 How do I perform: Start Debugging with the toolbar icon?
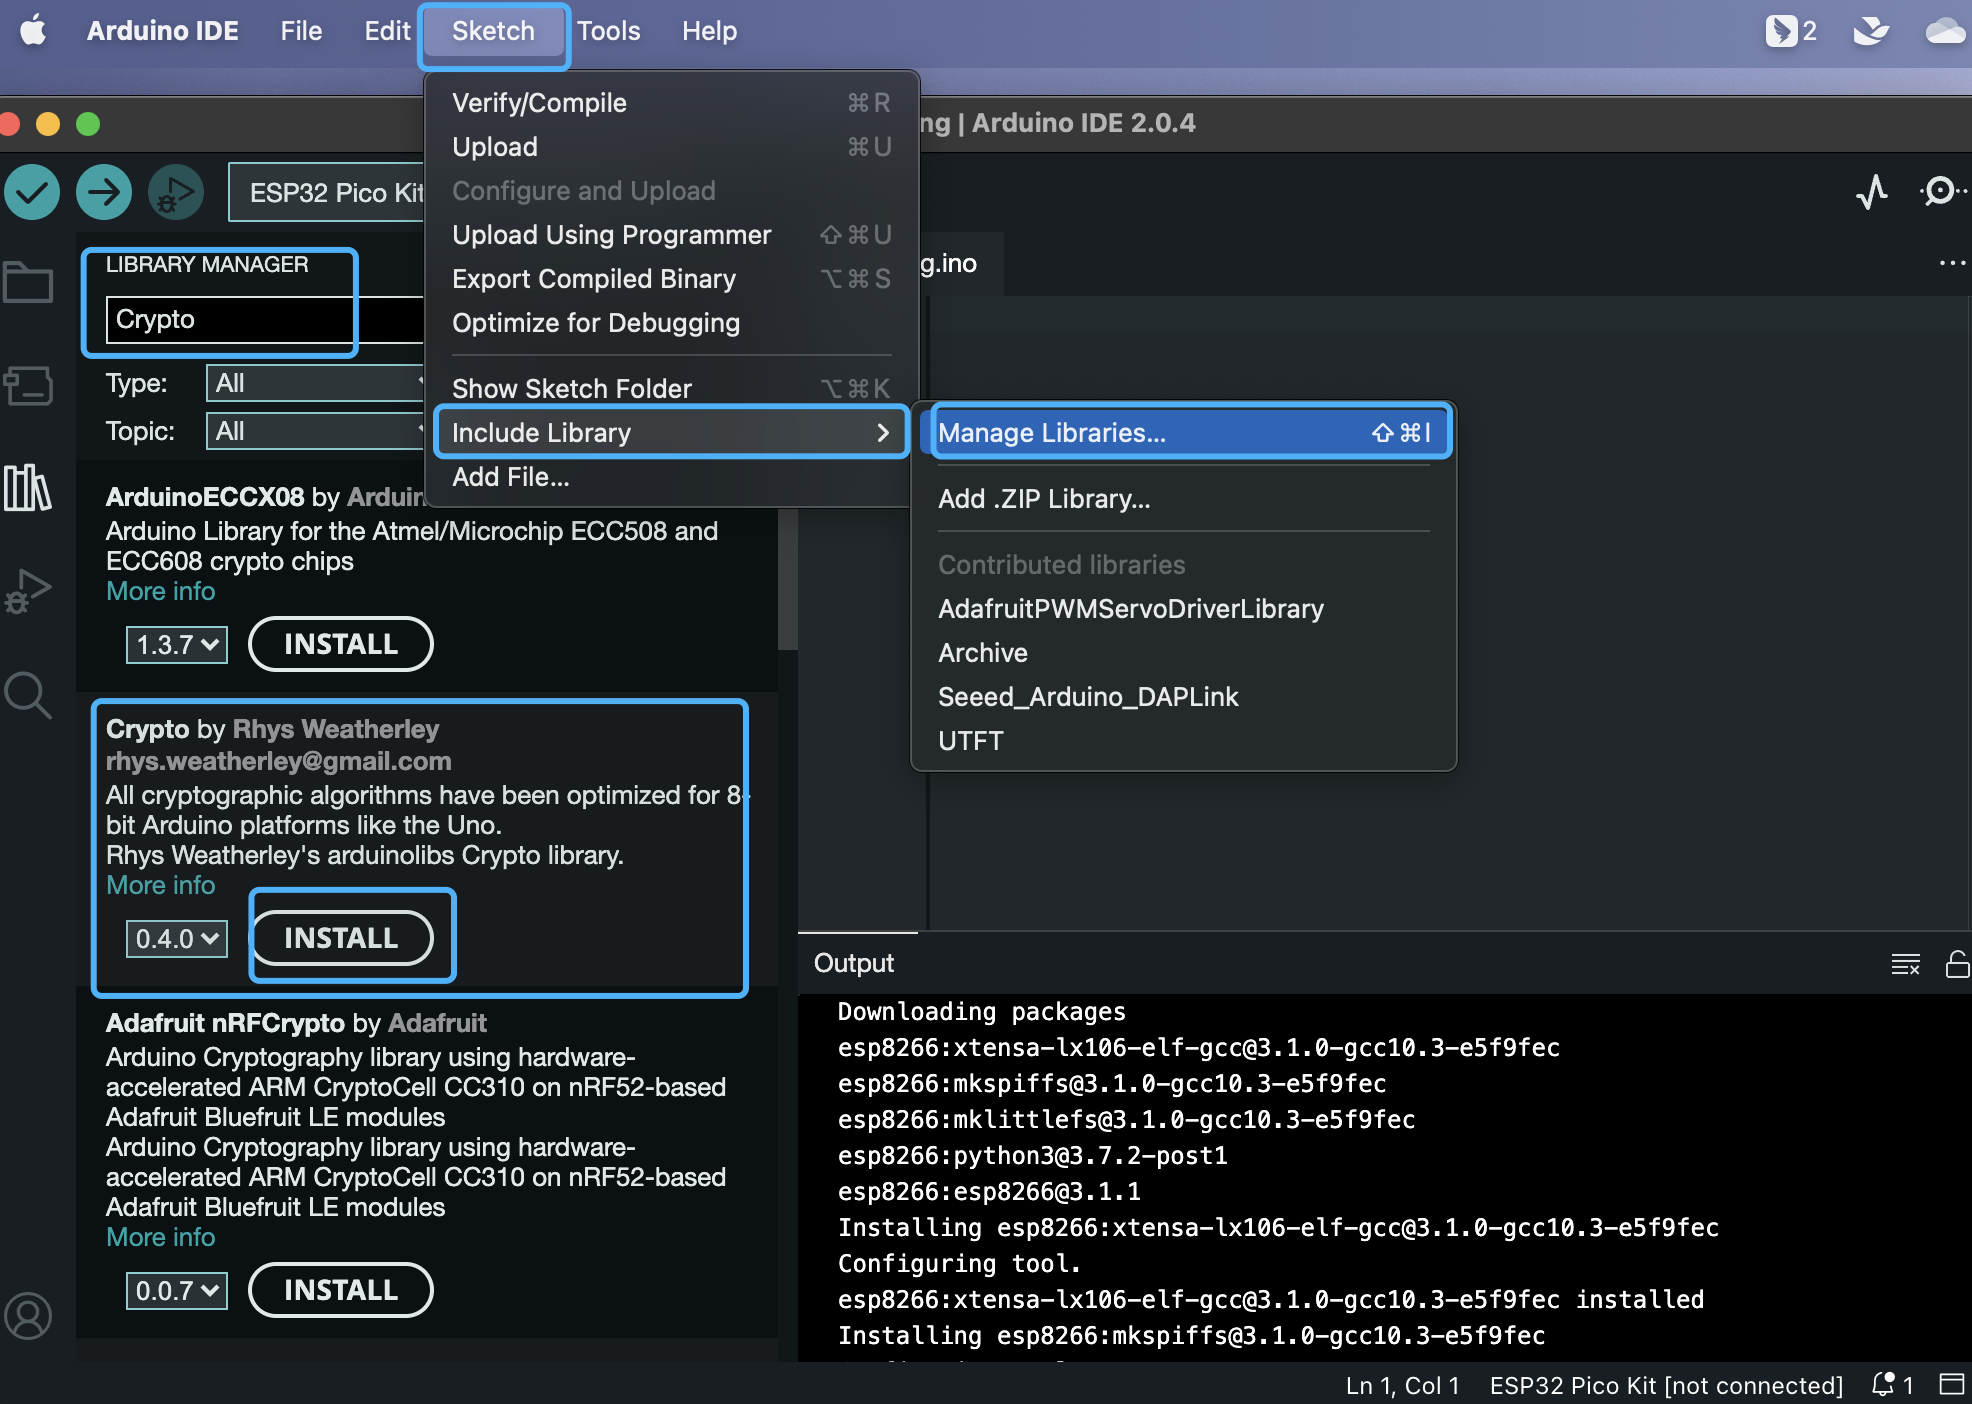coord(176,192)
